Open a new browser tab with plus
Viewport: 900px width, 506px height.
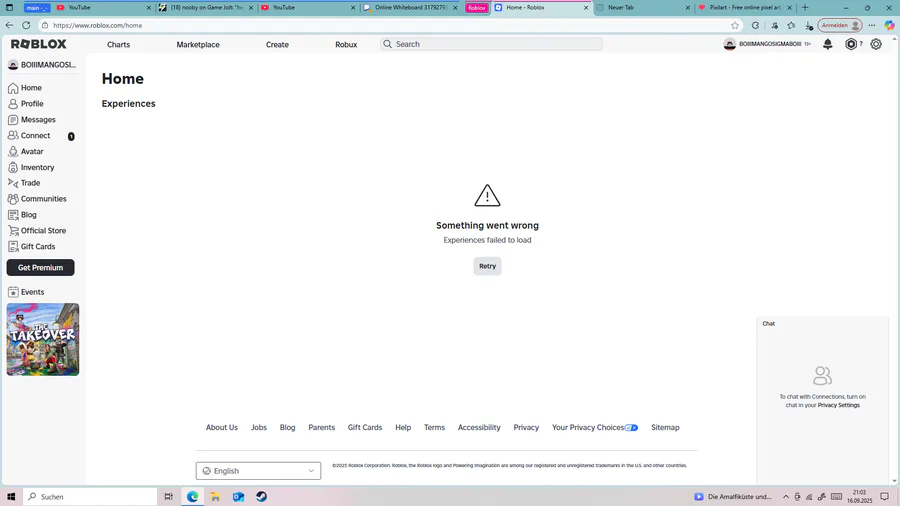point(805,8)
